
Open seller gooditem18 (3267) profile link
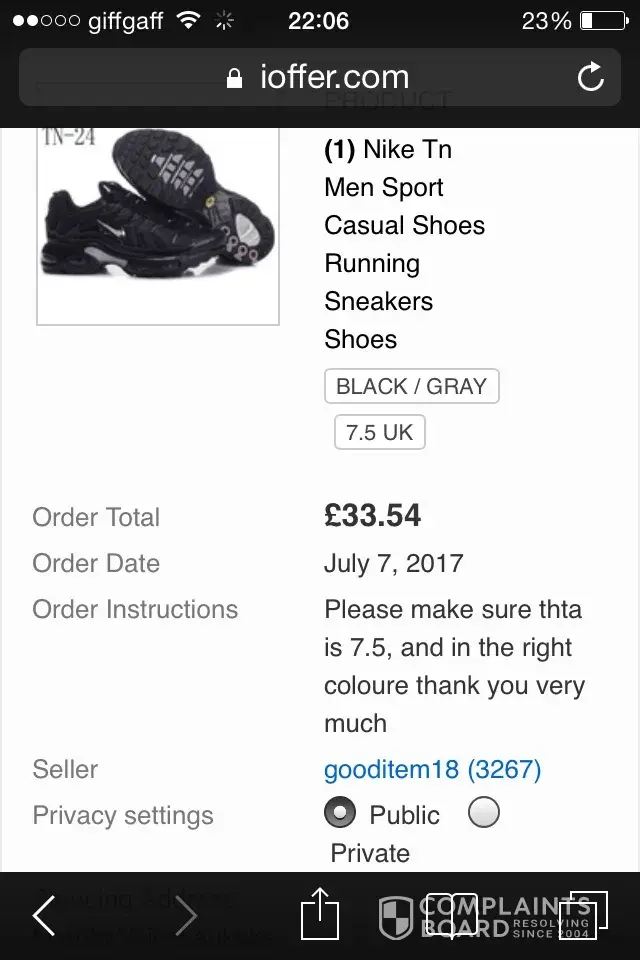[x=432, y=769]
